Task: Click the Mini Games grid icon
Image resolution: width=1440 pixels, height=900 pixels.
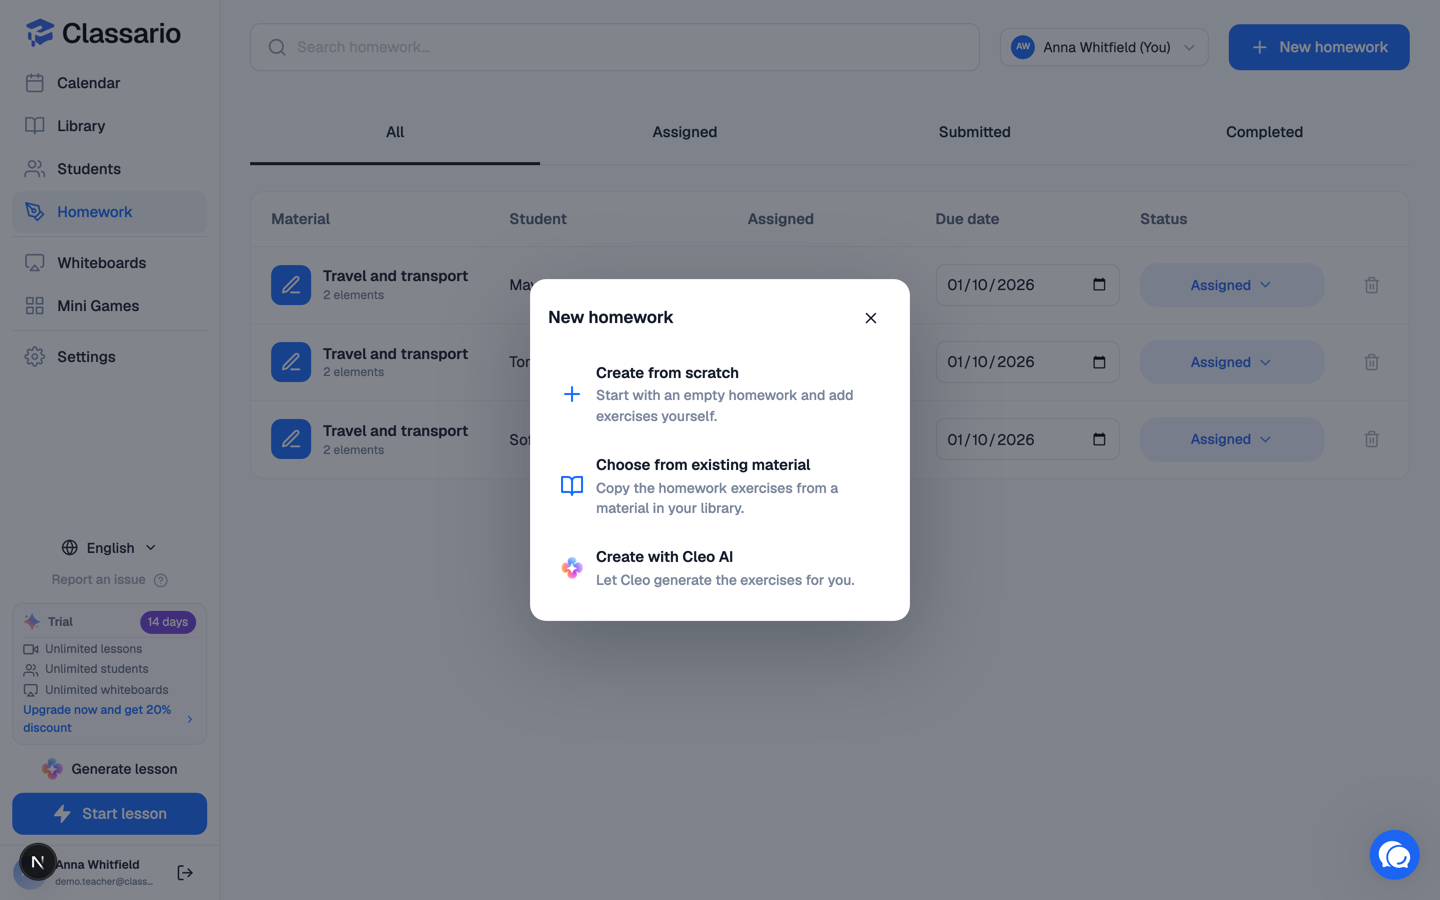Action: pos(35,306)
